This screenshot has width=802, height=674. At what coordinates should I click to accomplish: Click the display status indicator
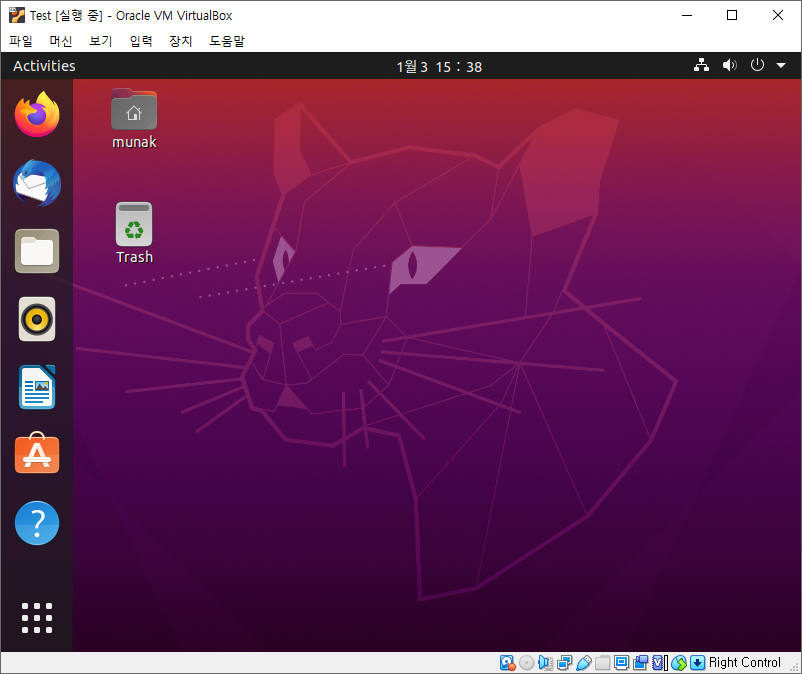621,663
